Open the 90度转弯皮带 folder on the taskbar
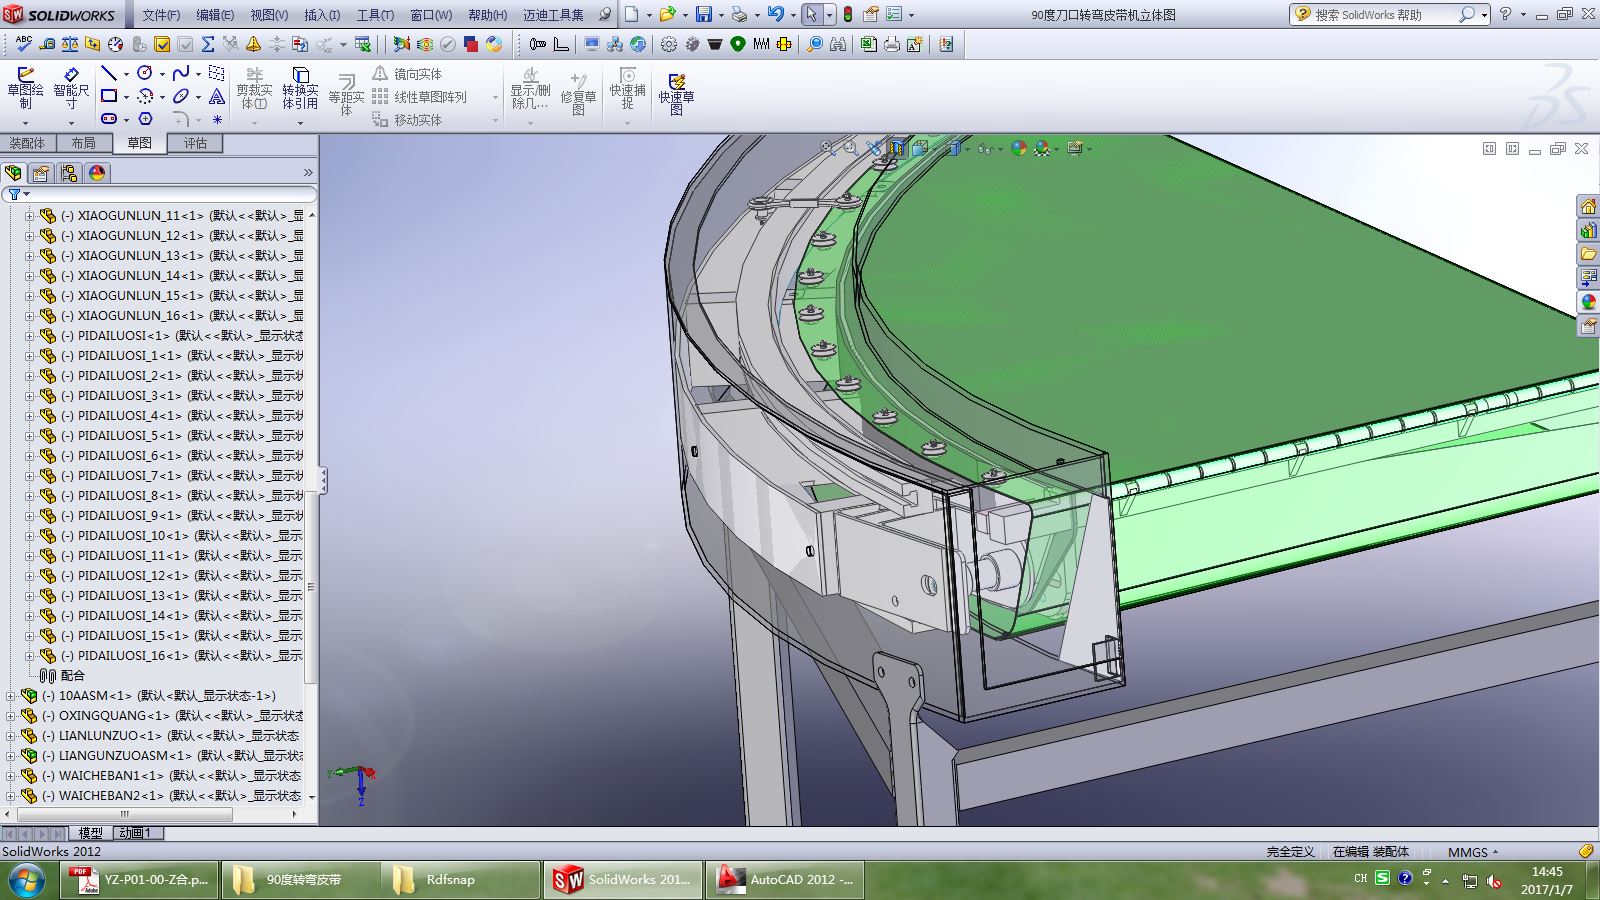Viewport: 1600px width, 900px height. tap(302, 880)
